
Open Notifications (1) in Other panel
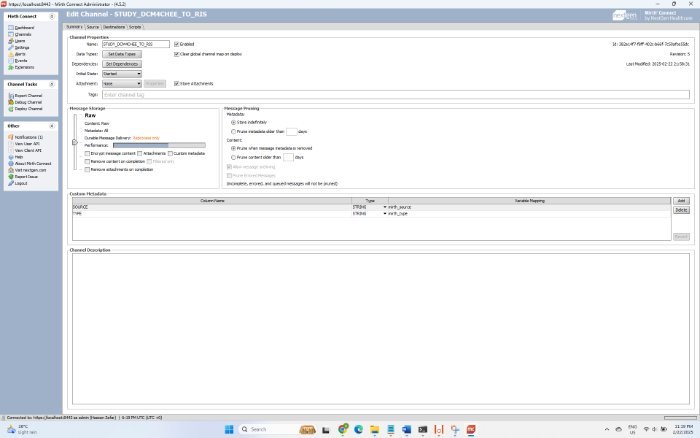[28, 136]
